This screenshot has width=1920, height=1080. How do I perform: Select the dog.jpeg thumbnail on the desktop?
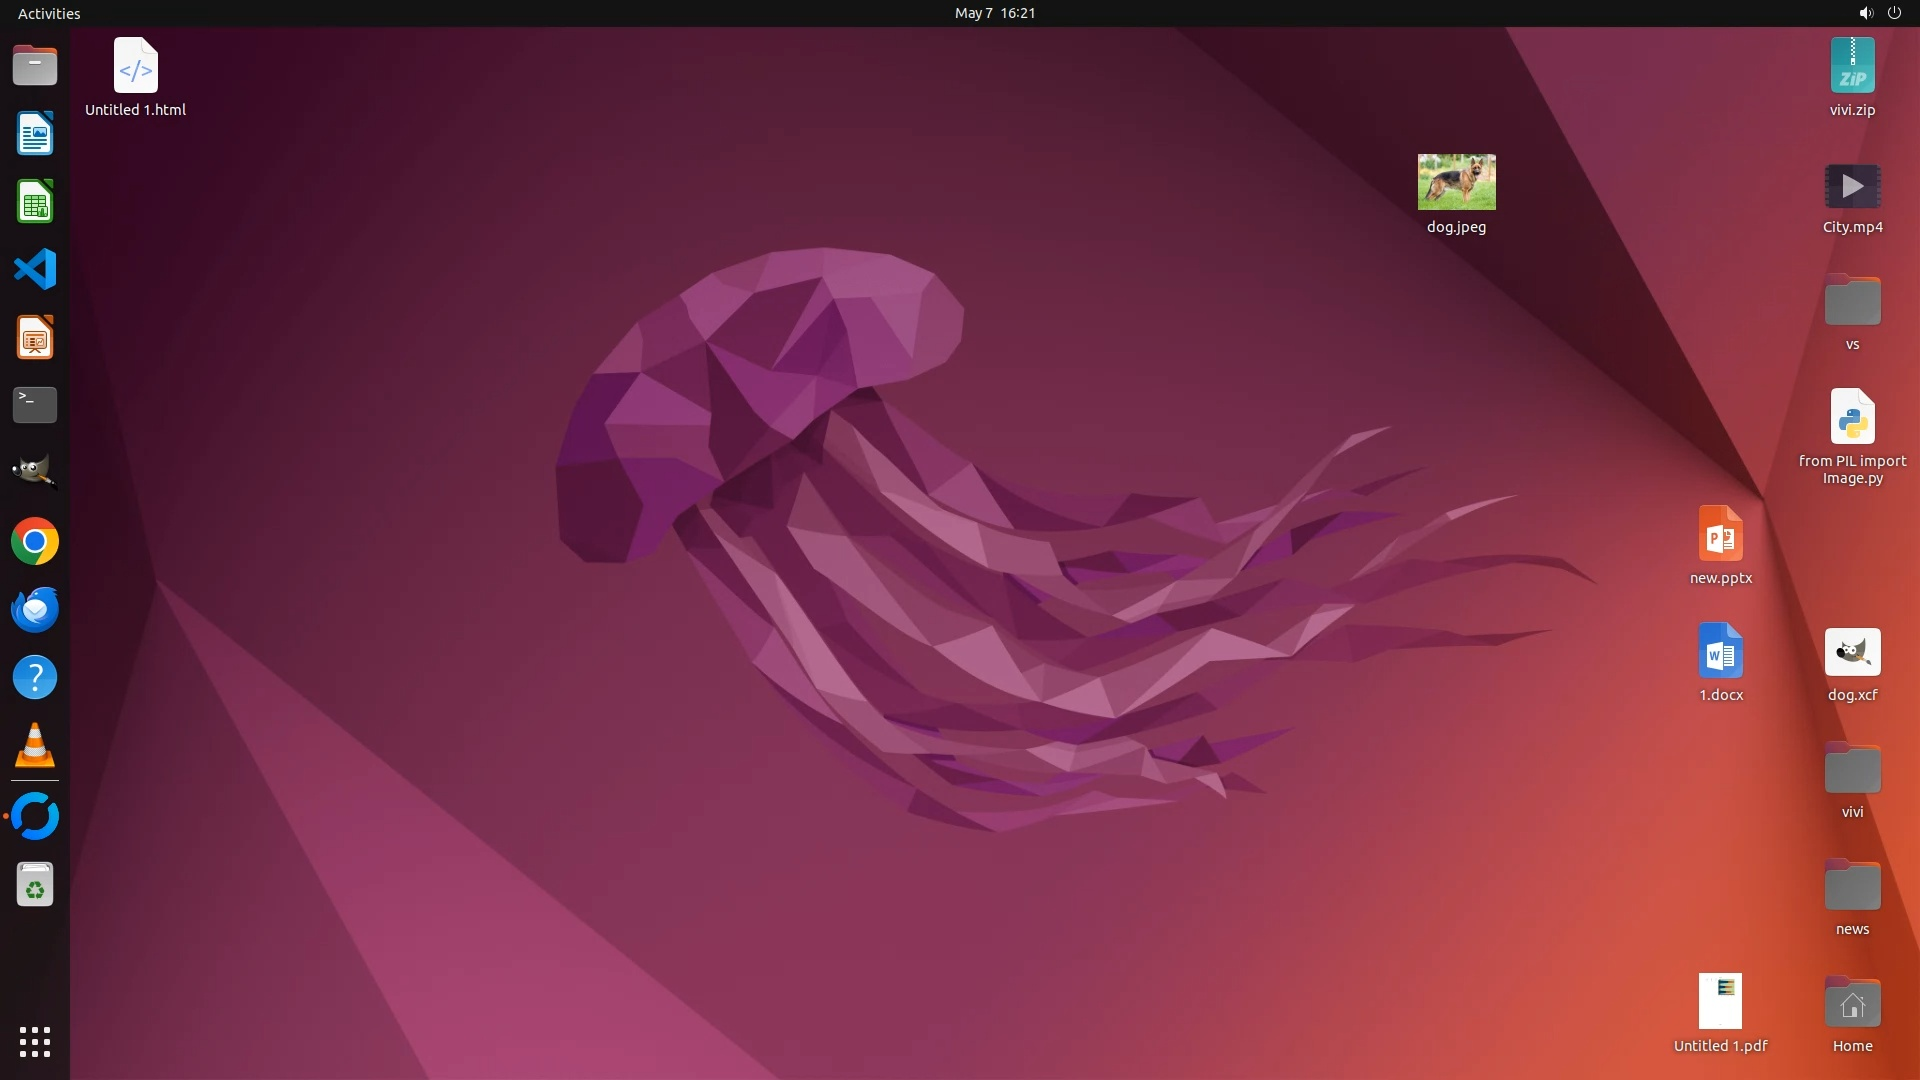coord(1456,182)
